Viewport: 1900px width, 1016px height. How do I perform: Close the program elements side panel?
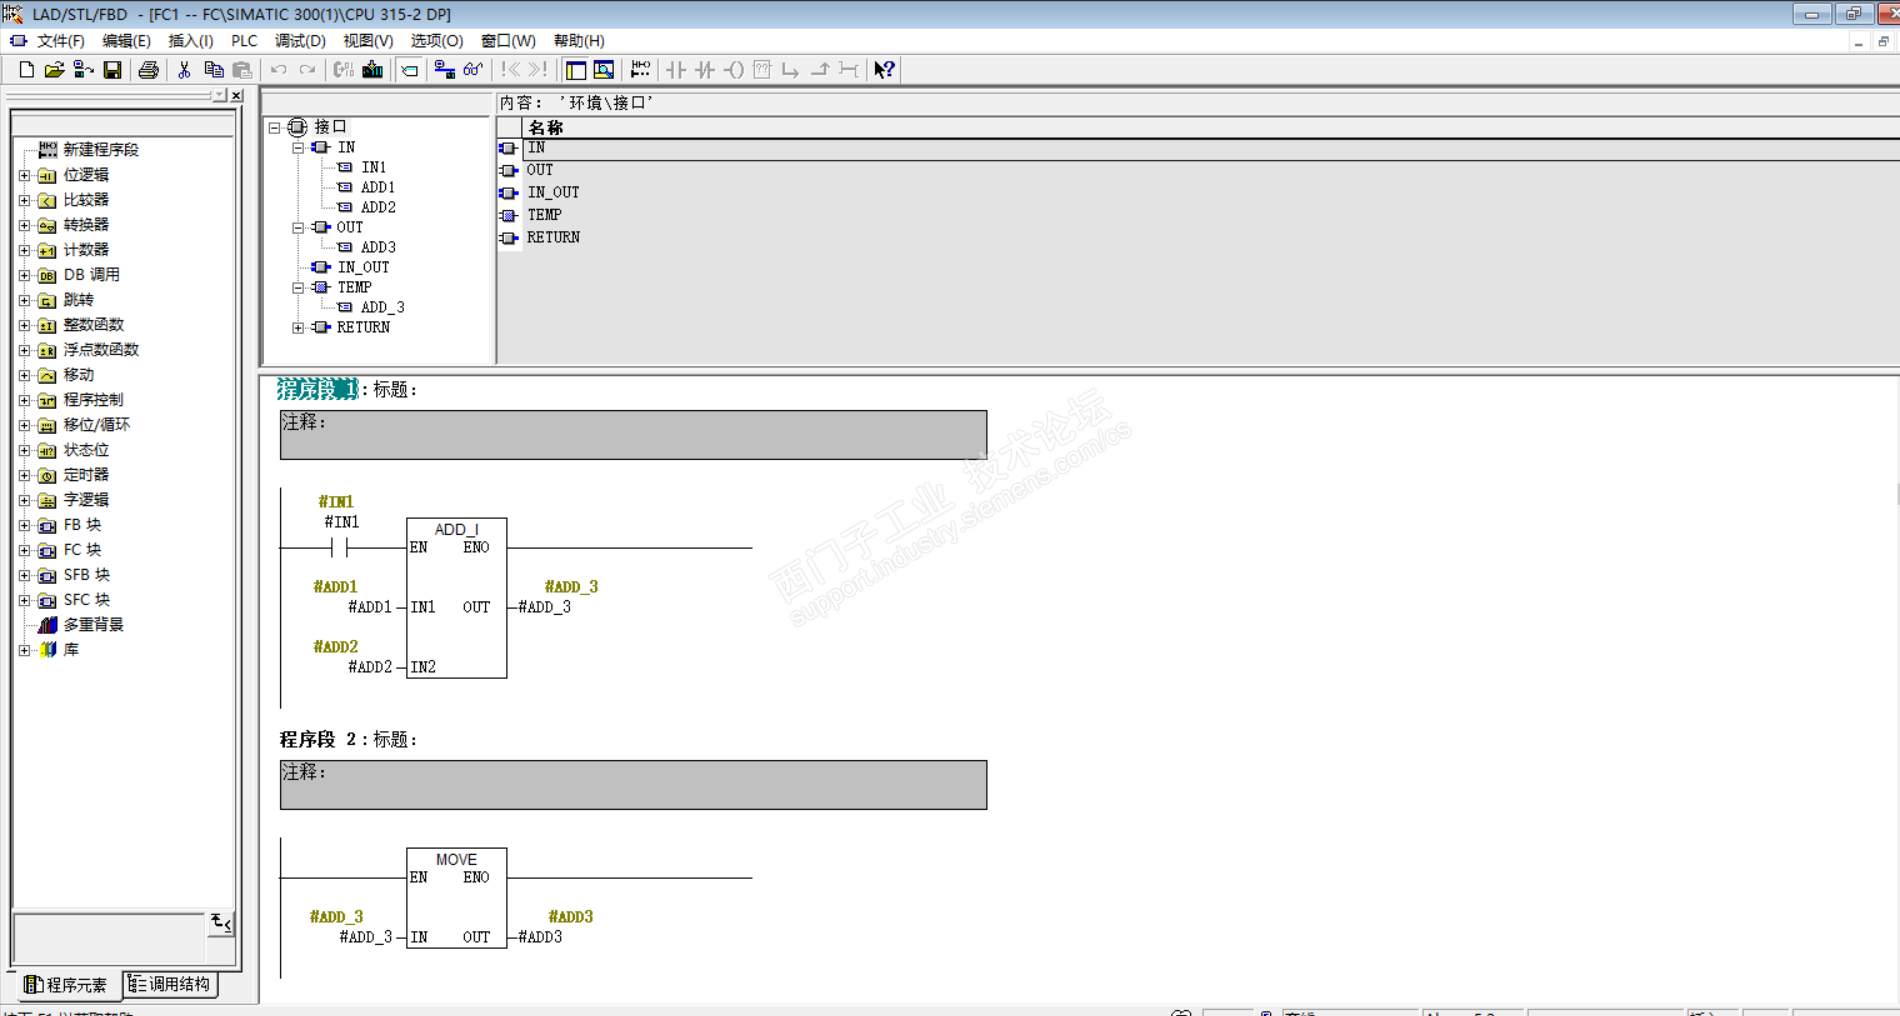pyautogui.click(x=237, y=96)
